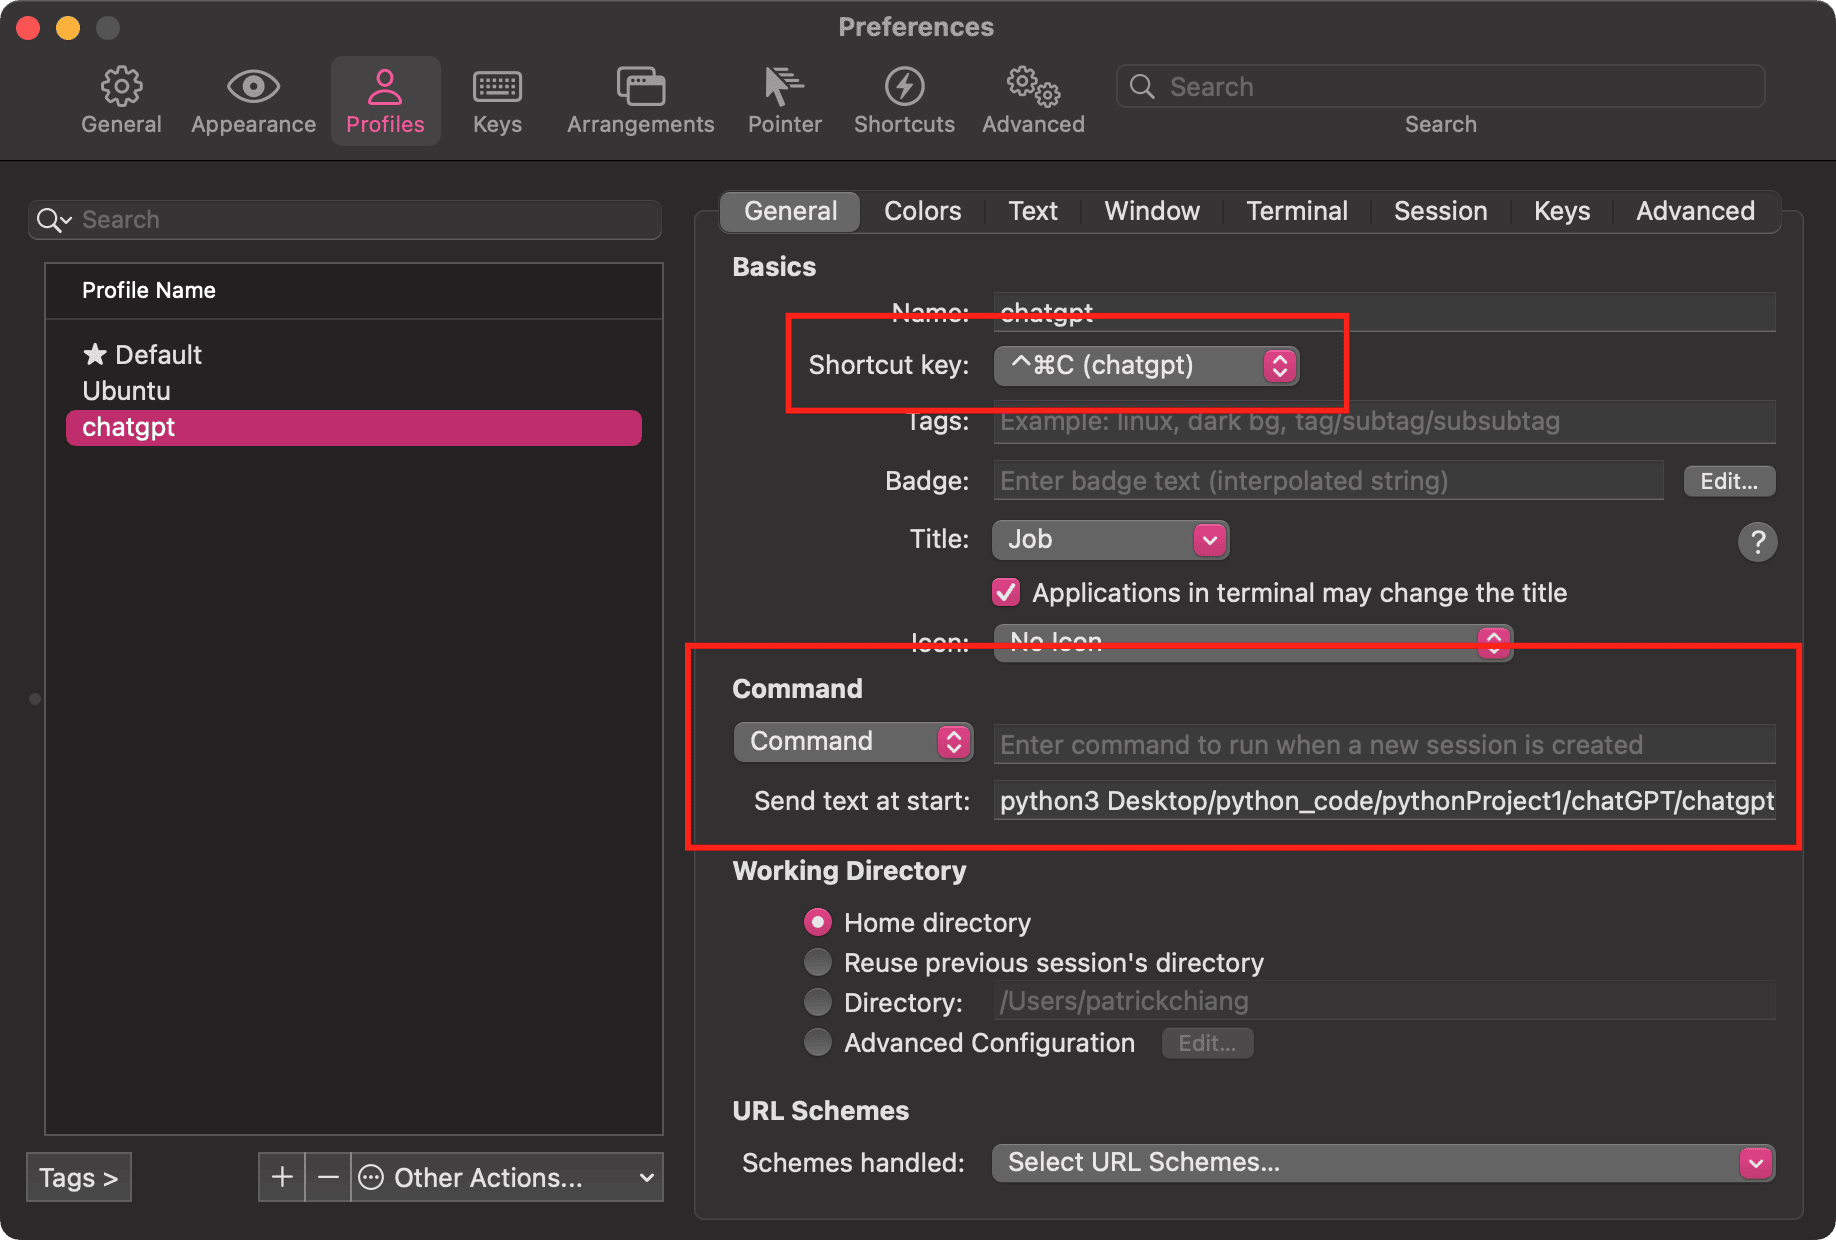Open the Keys keyboard icon
The image size is (1836, 1240).
(x=497, y=87)
